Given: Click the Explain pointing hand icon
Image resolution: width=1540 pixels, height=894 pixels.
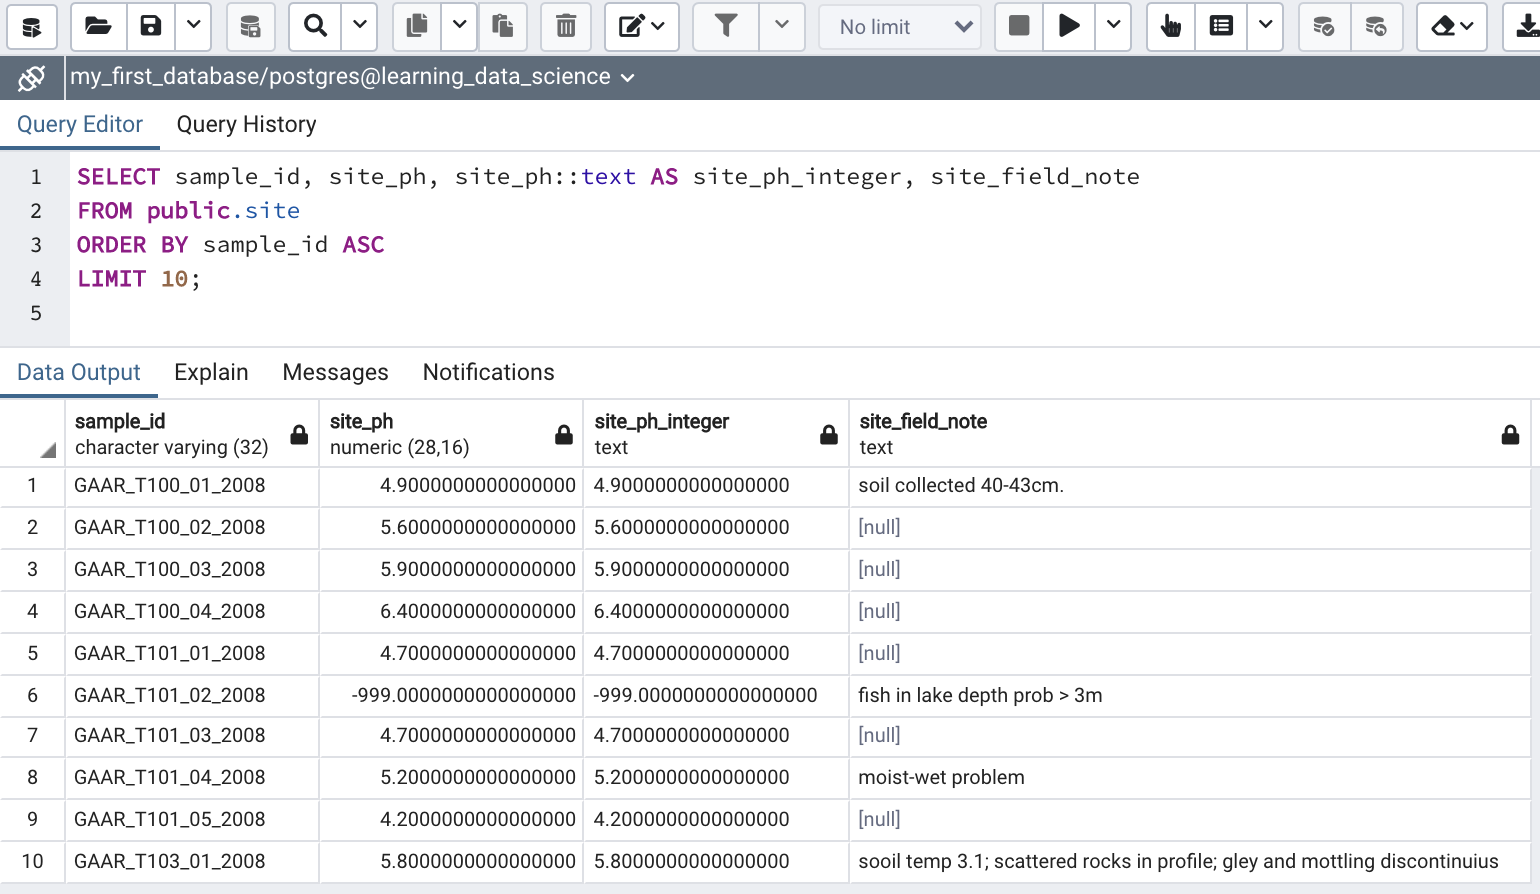Looking at the screenshot, I should click(1170, 27).
